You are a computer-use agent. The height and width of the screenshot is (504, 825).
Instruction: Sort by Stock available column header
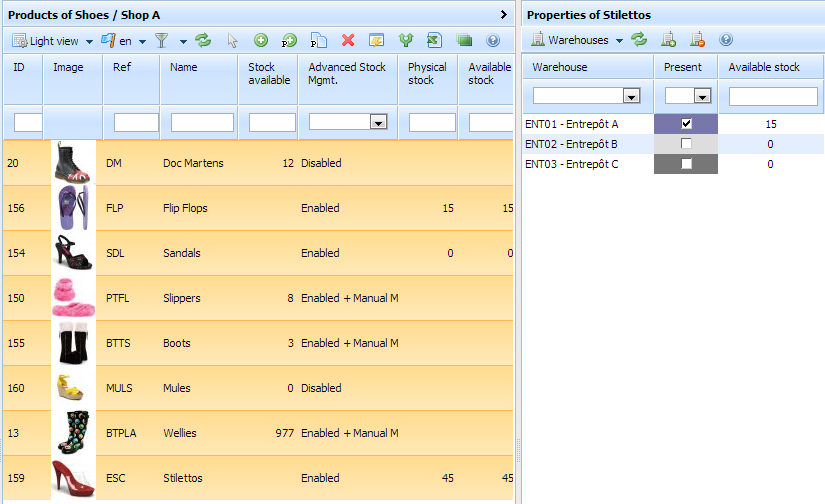tap(268, 74)
